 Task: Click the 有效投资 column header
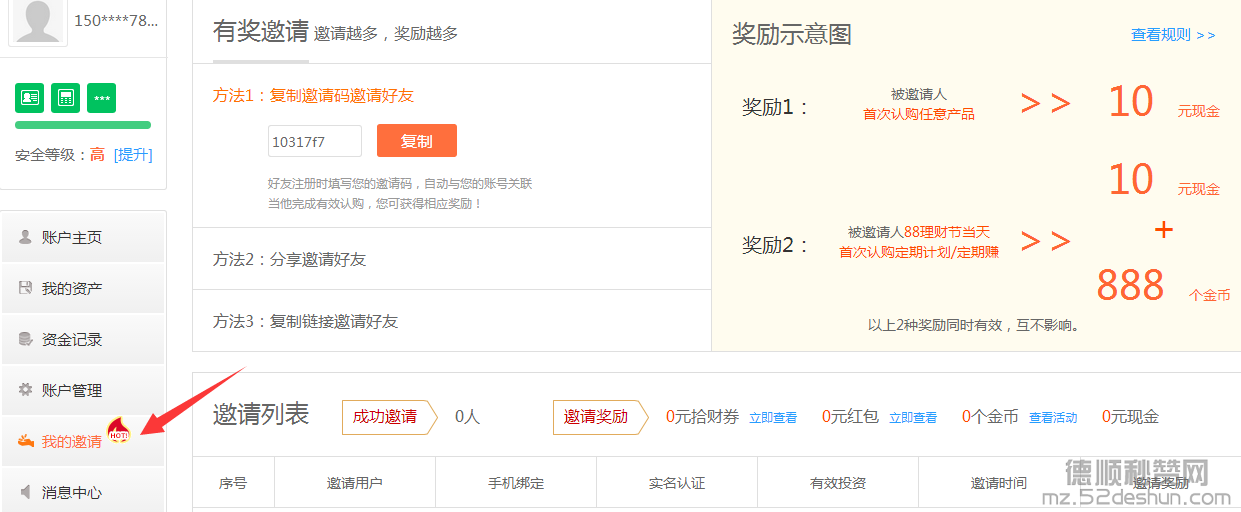(838, 483)
